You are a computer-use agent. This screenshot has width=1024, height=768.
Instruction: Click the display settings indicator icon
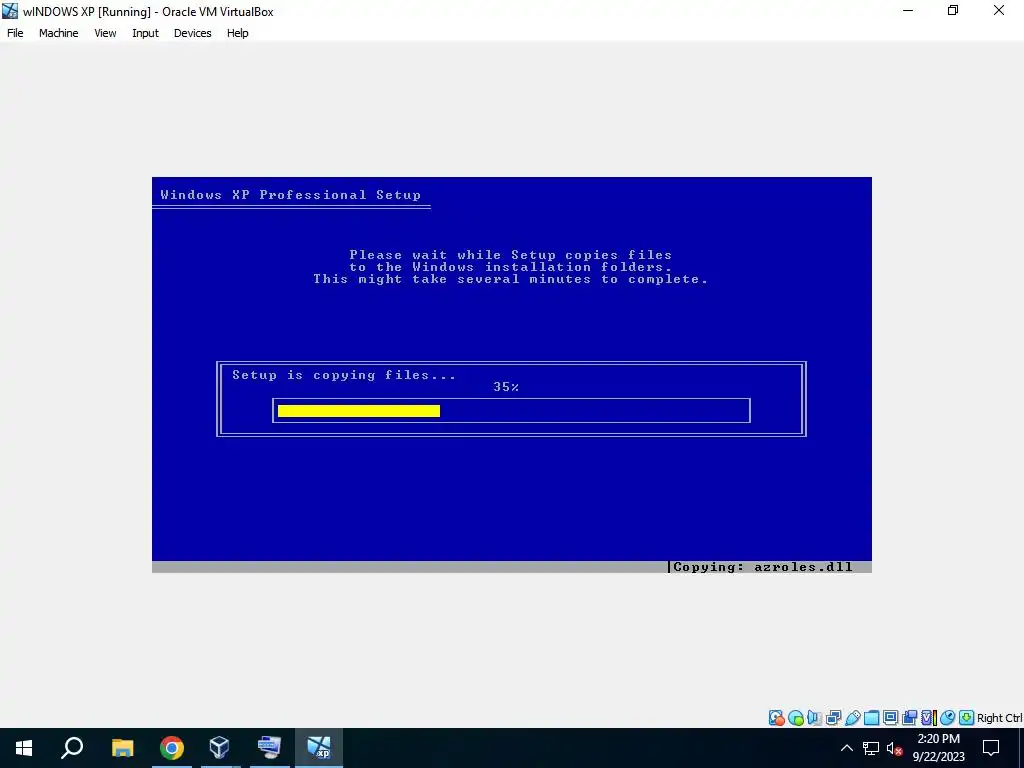(x=890, y=718)
